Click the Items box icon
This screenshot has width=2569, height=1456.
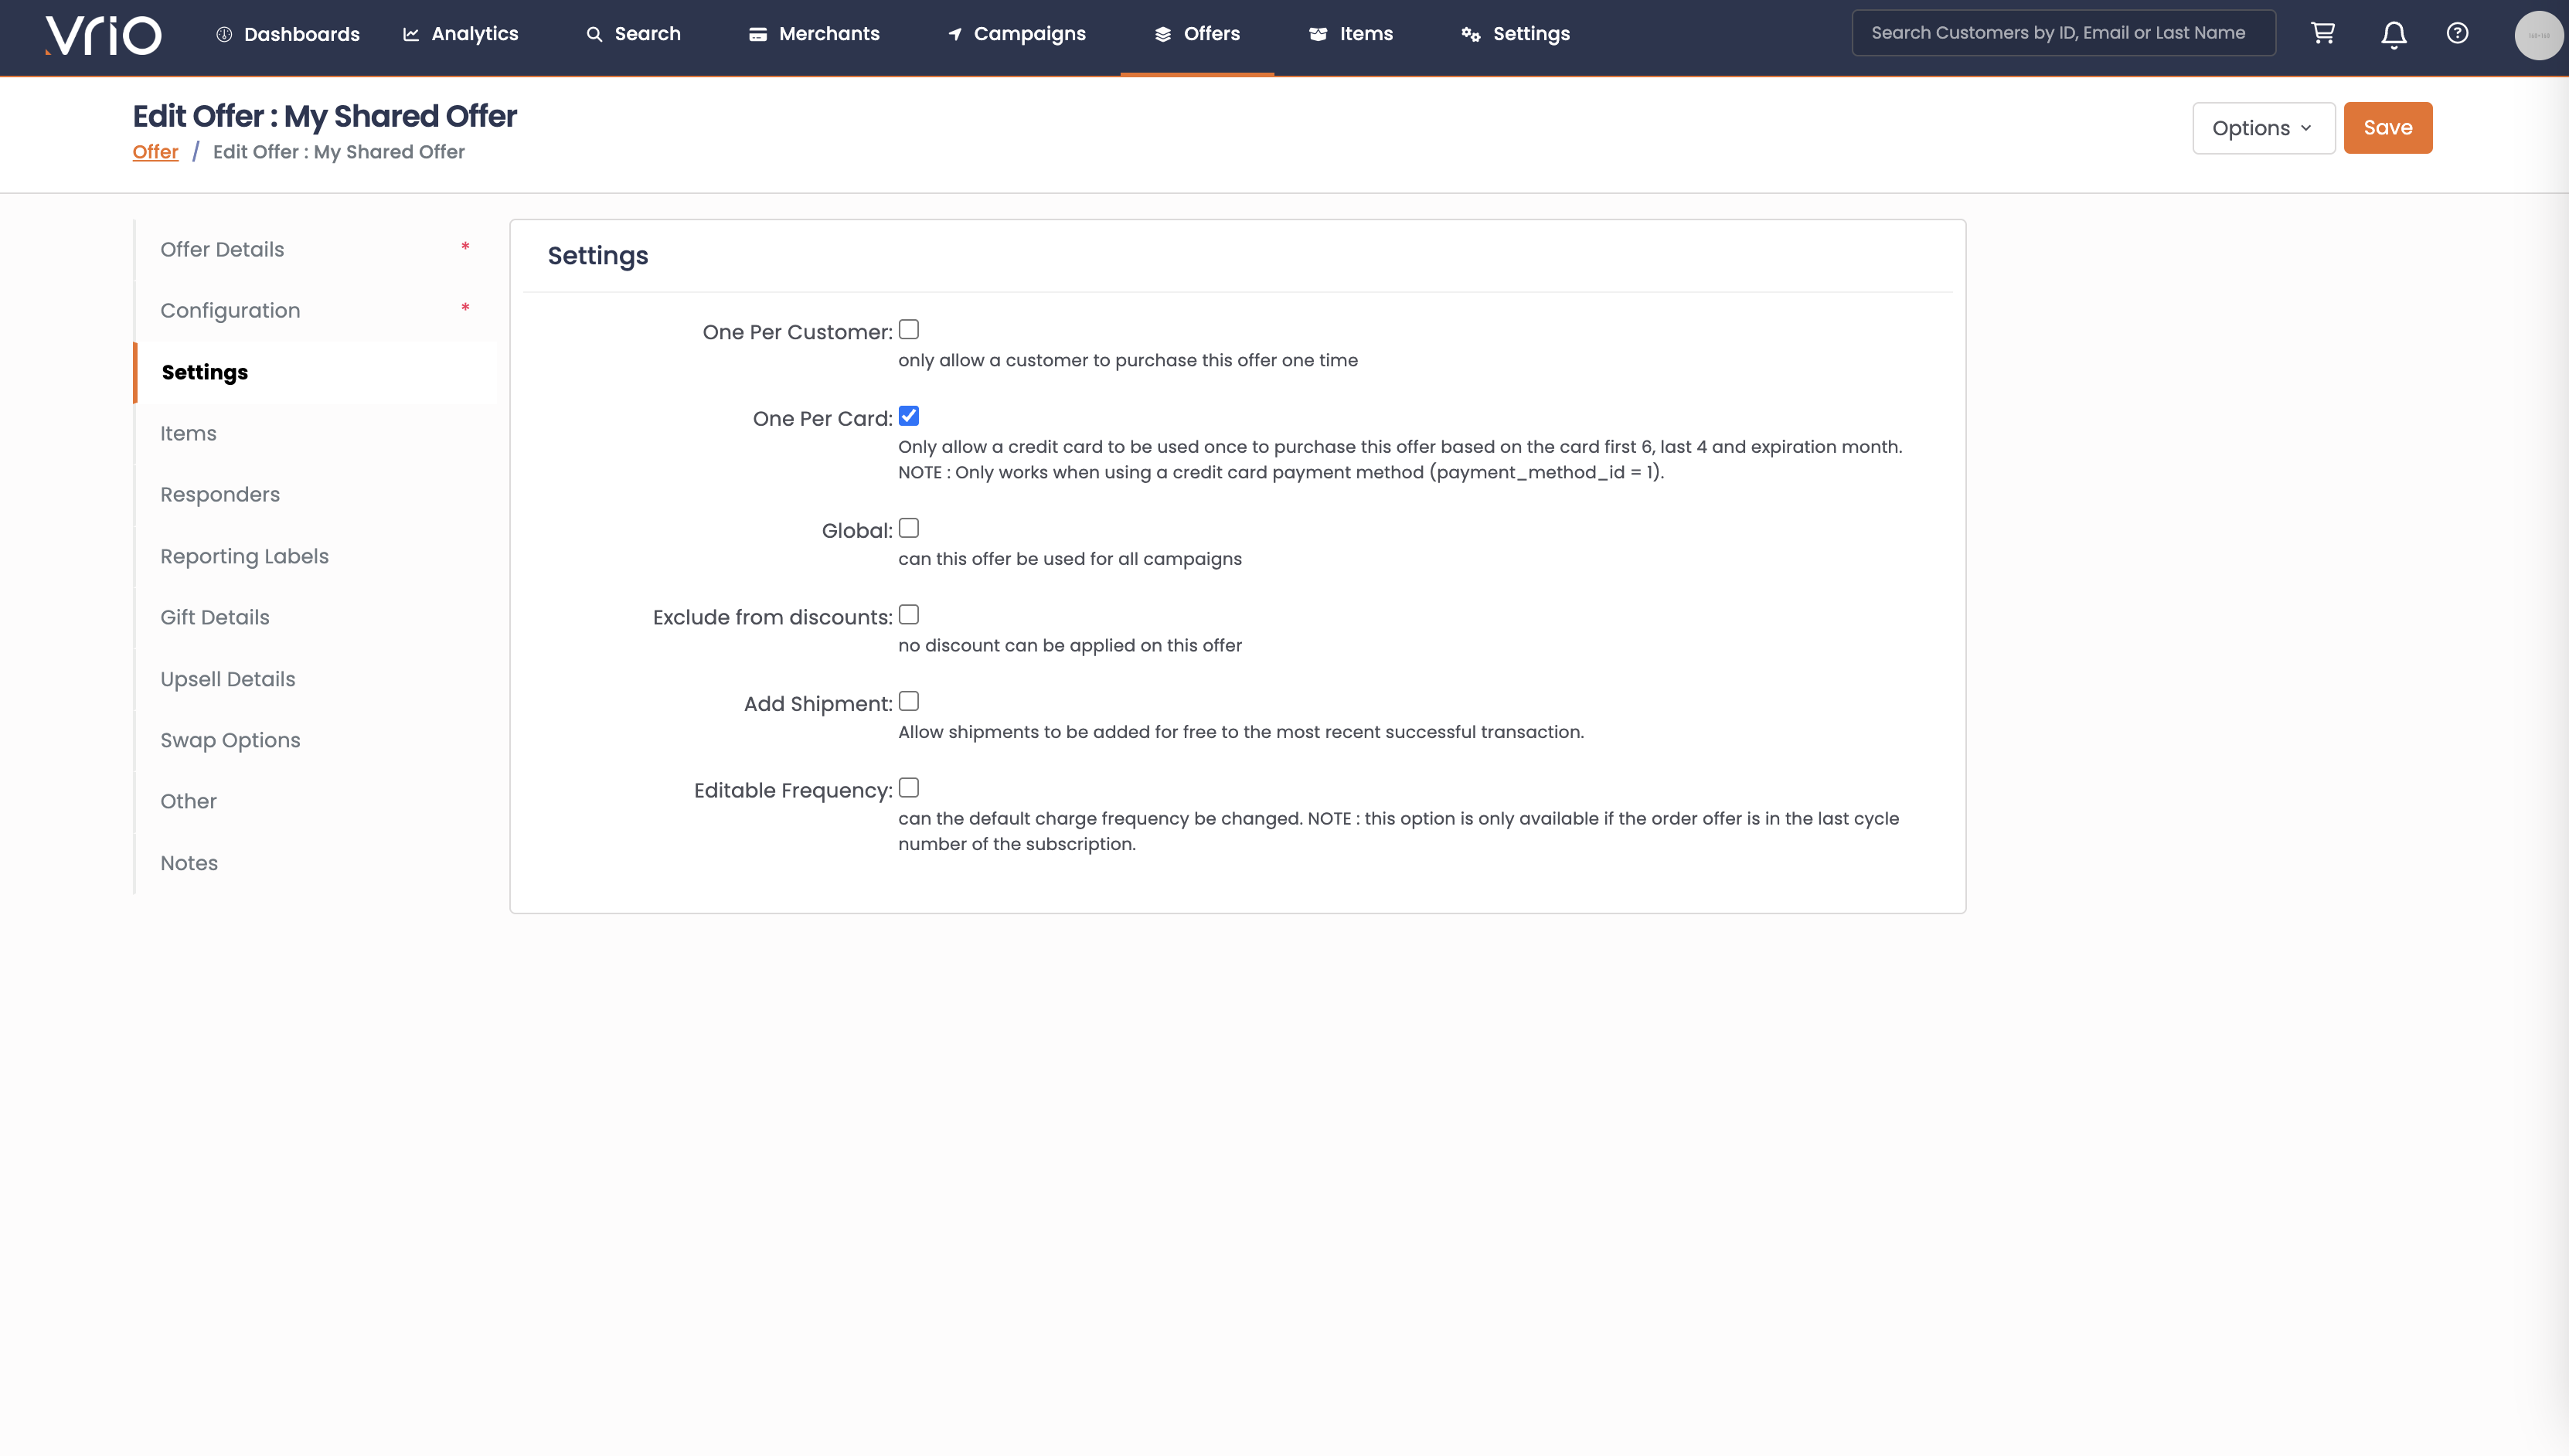pos(1318,34)
